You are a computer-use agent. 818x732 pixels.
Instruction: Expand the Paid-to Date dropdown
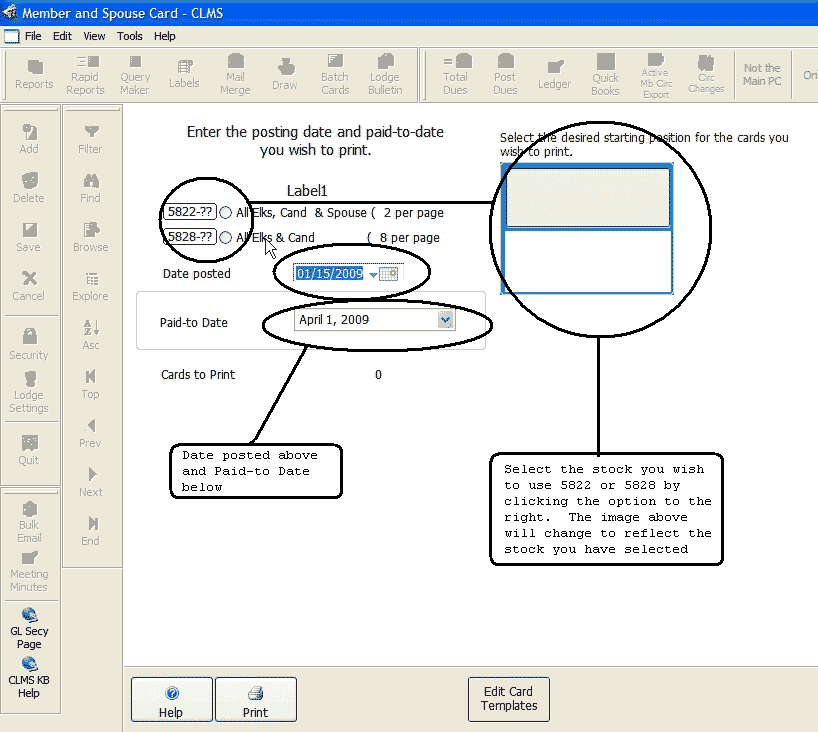(x=446, y=320)
